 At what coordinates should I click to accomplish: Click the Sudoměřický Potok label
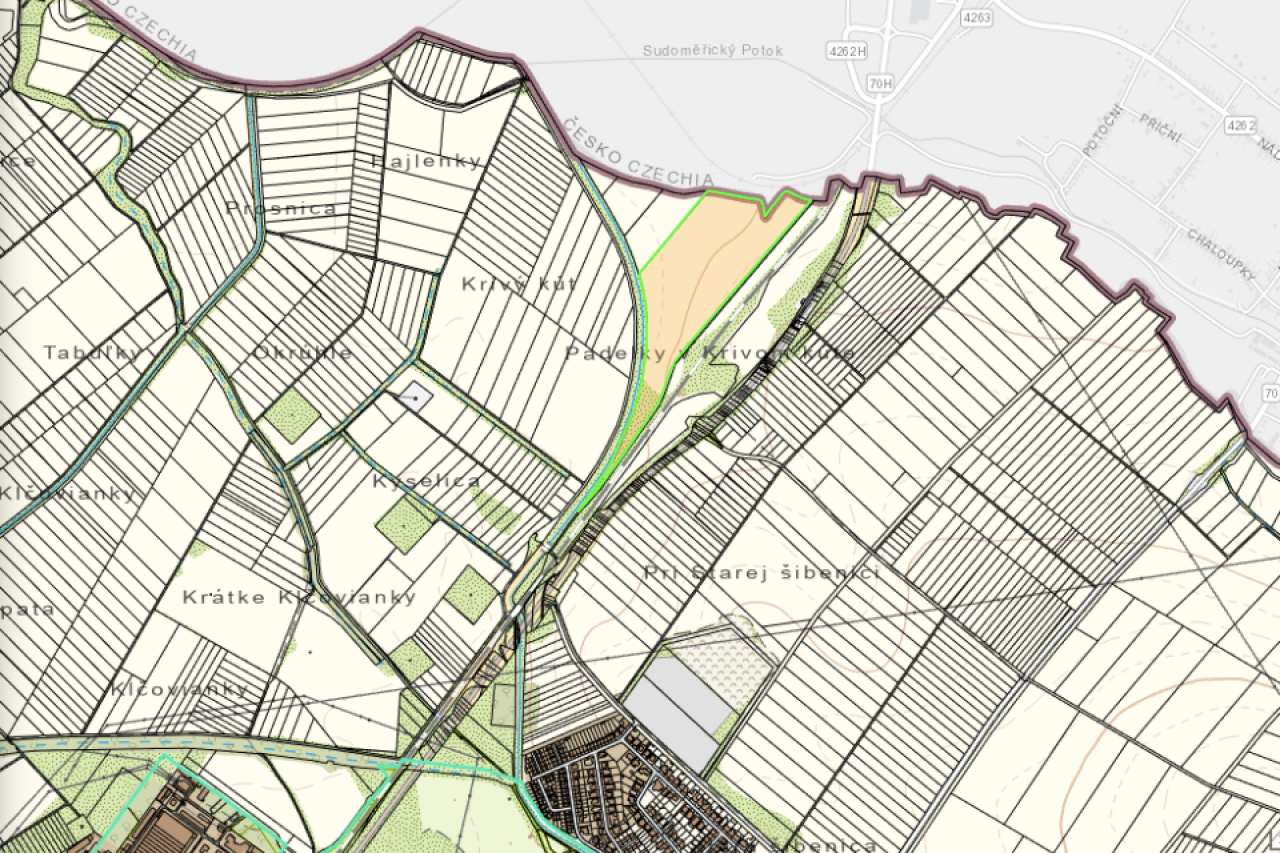(x=713, y=50)
